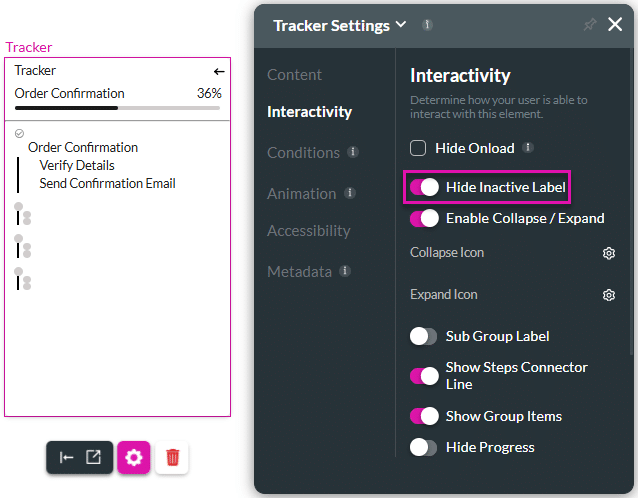638x498 pixels.
Task: Check the Hide Onload checkbox
Action: [x=418, y=148]
